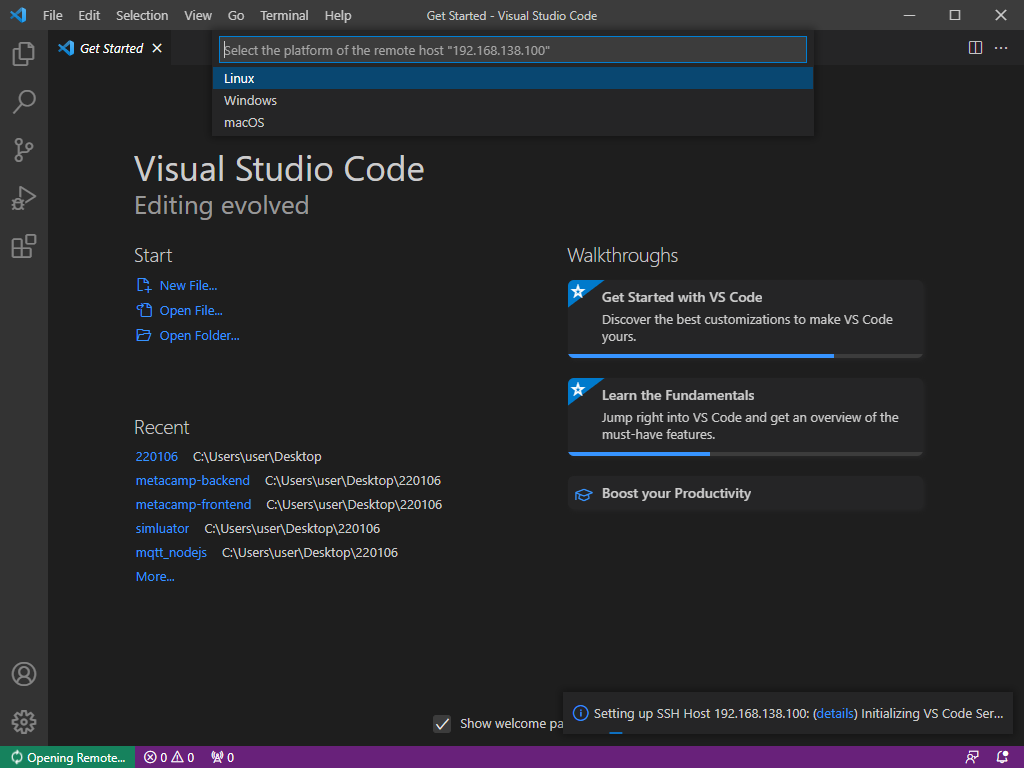
Task: Click the Boost your Productivity graduation cap icon
Action: point(583,494)
